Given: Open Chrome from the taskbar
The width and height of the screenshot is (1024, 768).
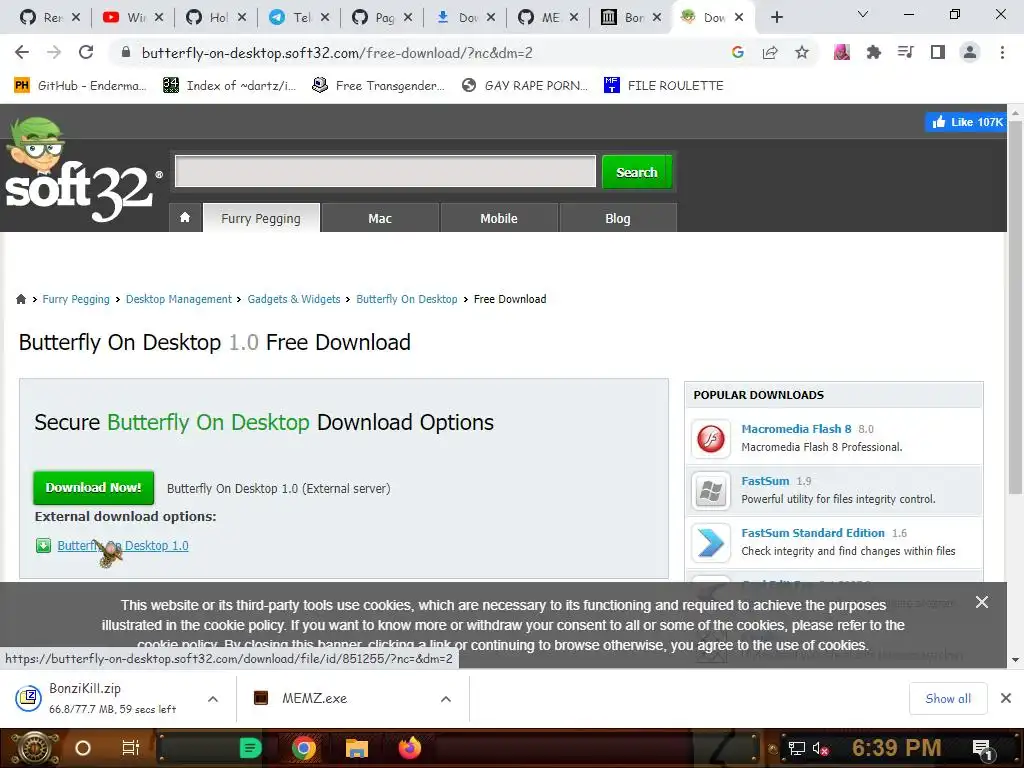Looking at the screenshot, I should [x=304, y=748].
